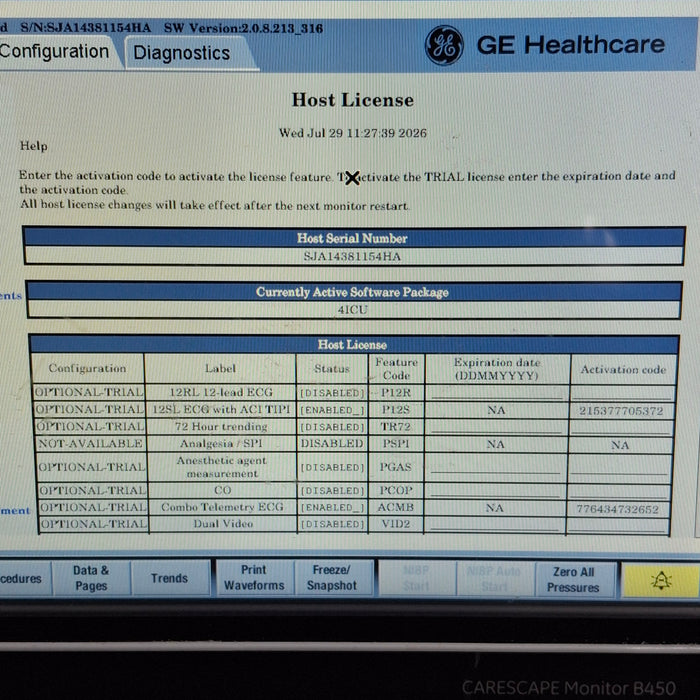Select the 4ICU software package value

pyautogui.click(x=352, y=309)
